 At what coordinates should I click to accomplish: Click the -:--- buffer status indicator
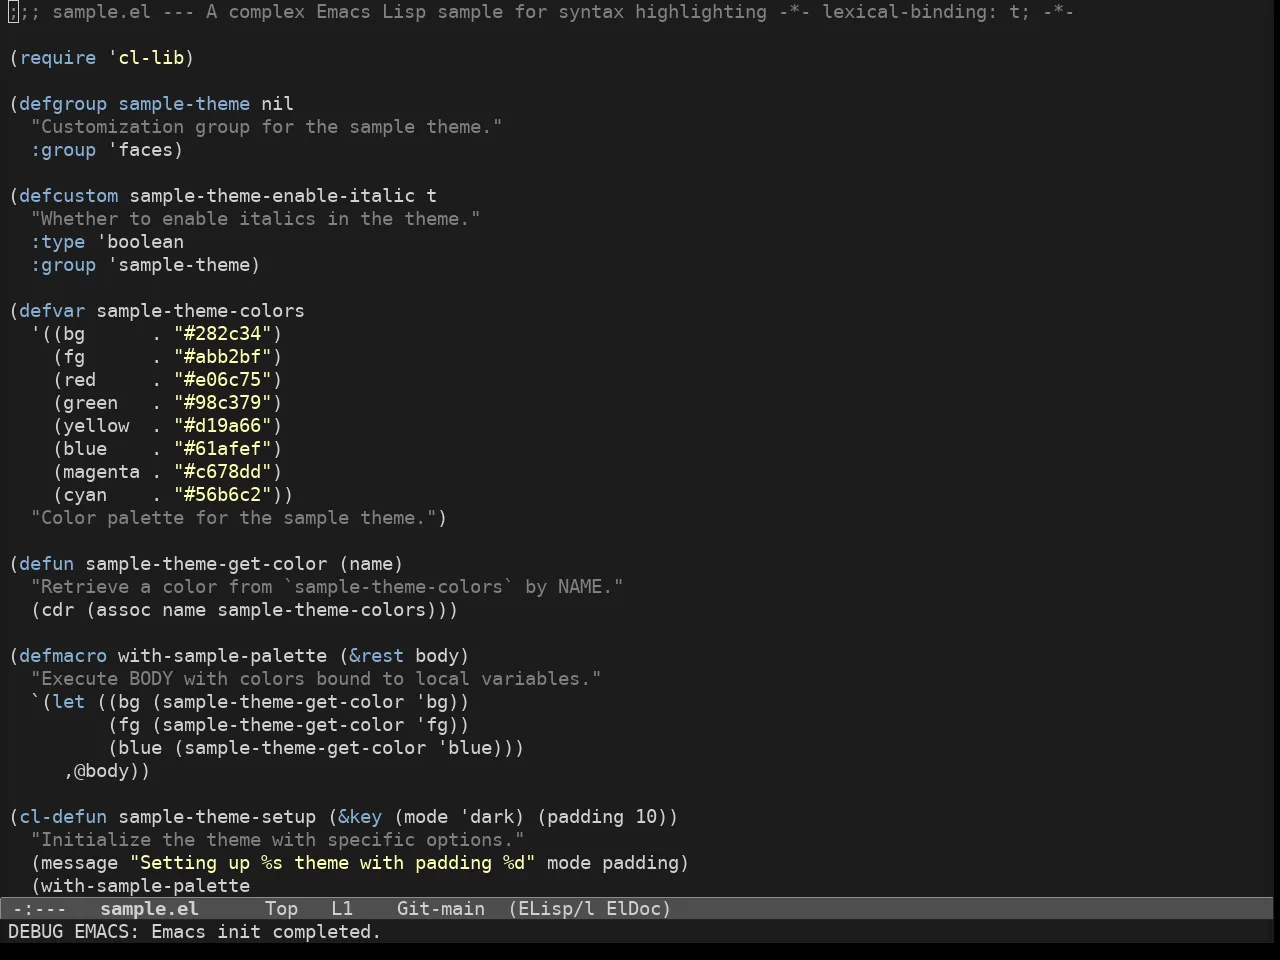[x=39, y=909]
